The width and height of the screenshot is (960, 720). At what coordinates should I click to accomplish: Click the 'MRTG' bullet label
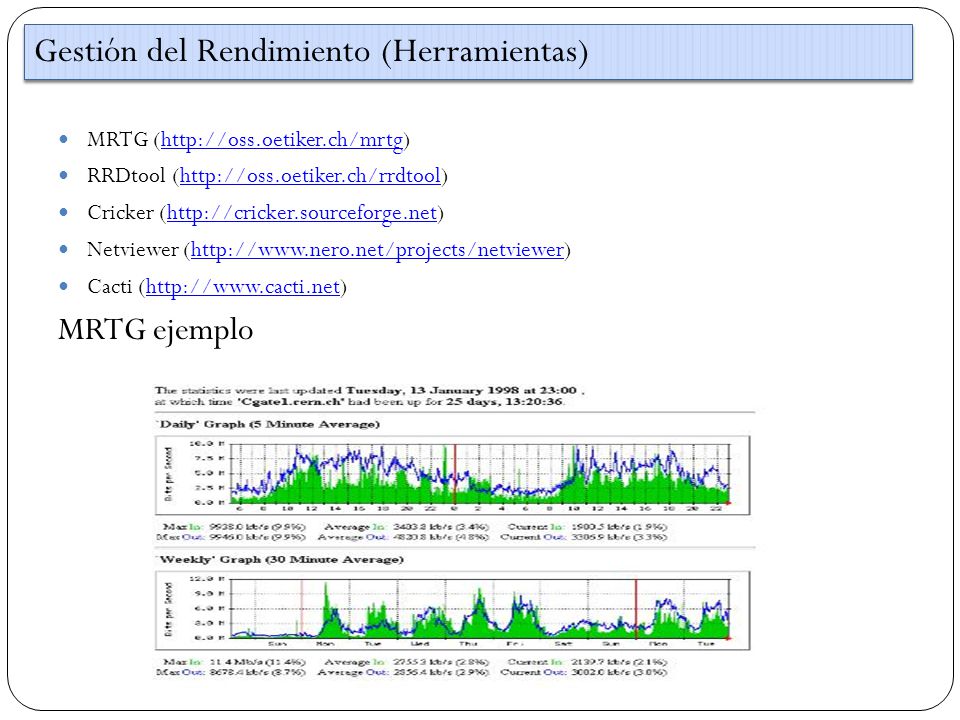click(118, 139)
